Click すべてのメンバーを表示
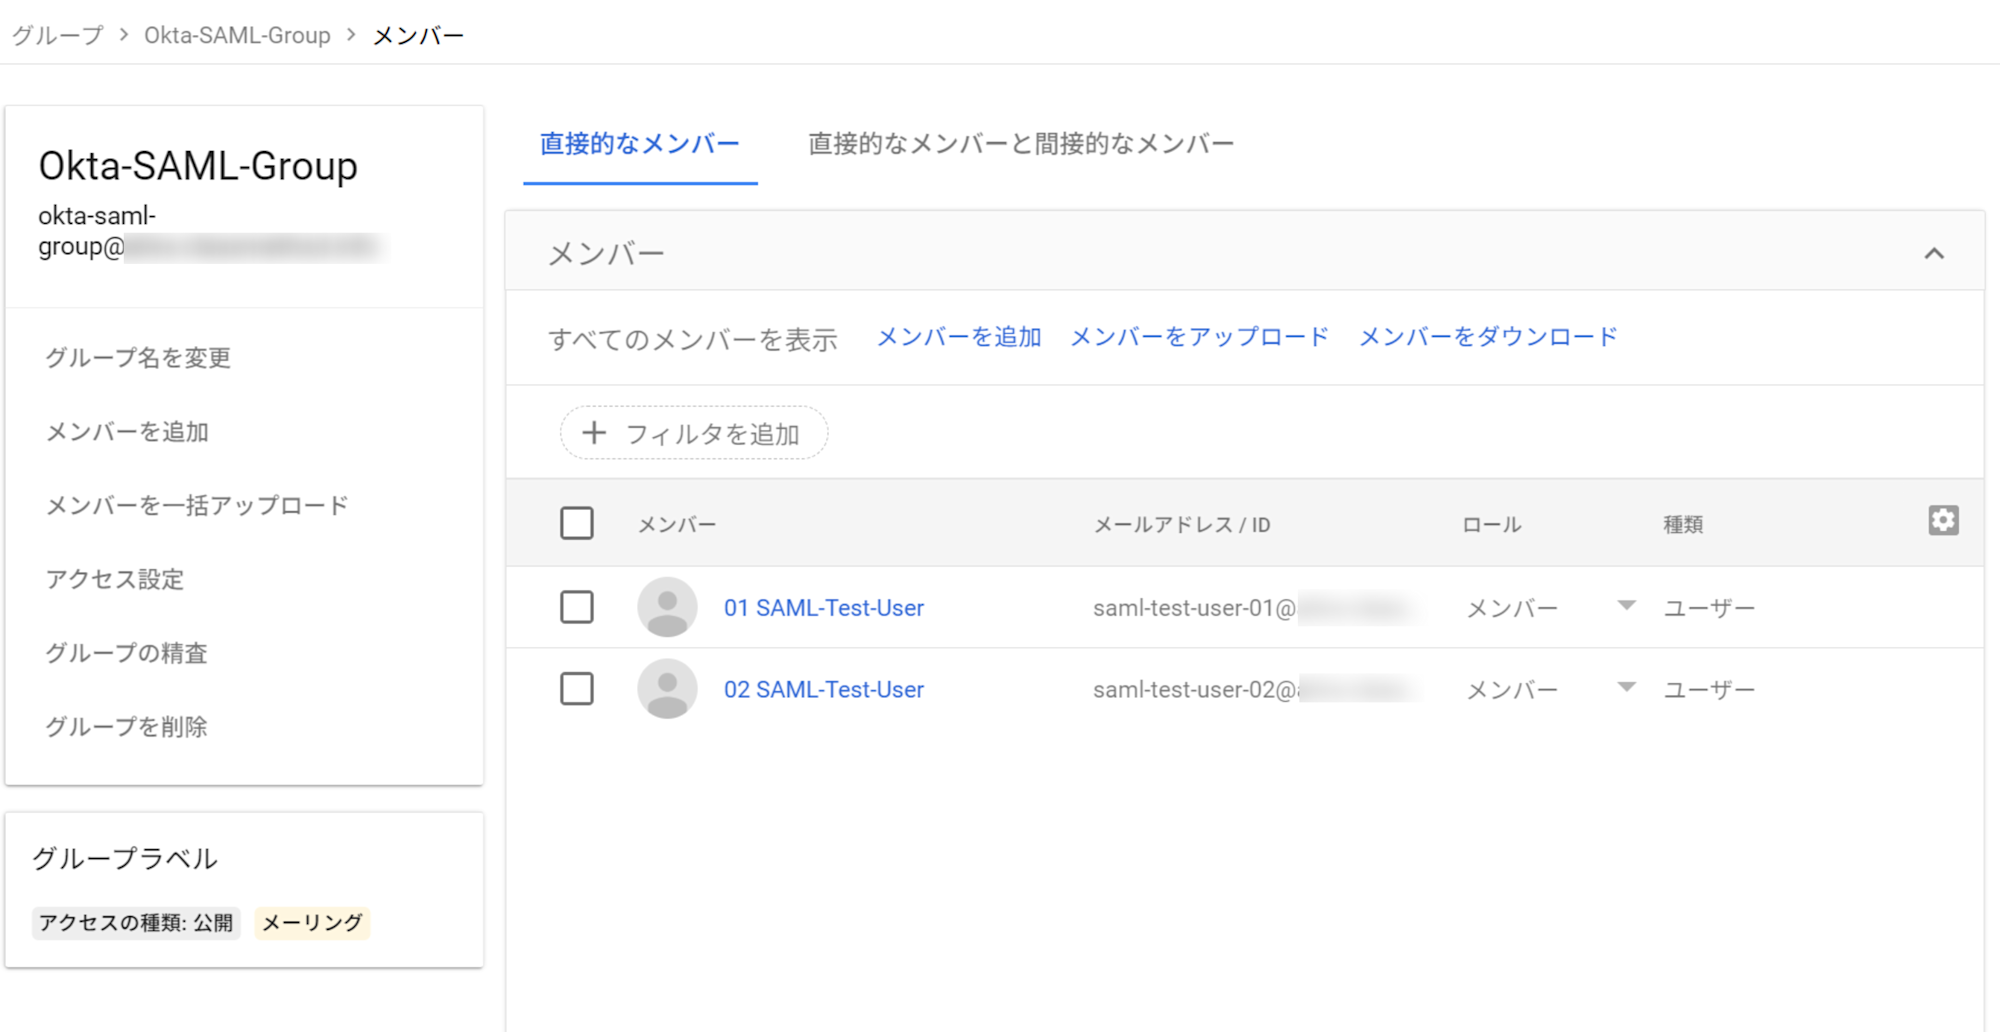Image resolution: width=2000 pixels, height=1032 pixels. coord(695,338)
